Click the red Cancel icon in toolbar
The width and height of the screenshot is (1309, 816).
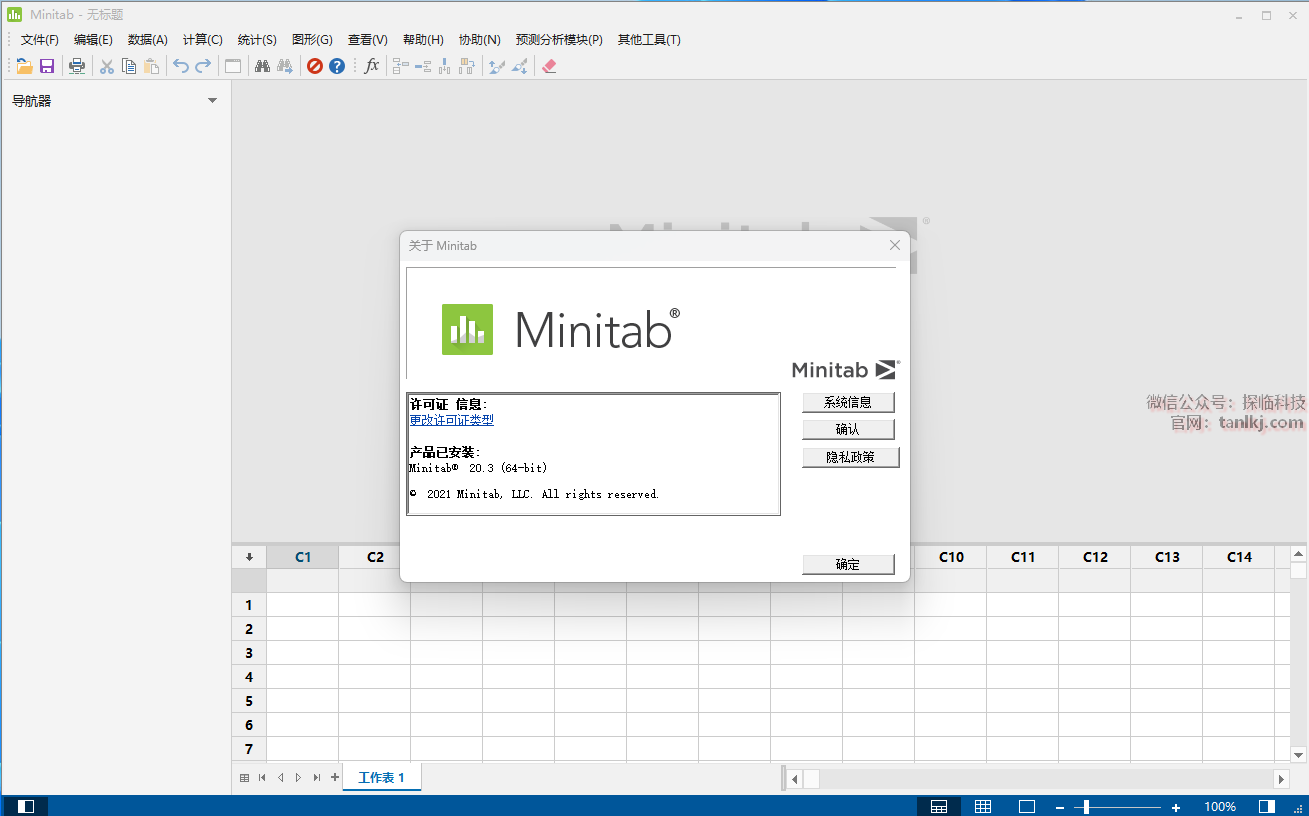point(314,66)
